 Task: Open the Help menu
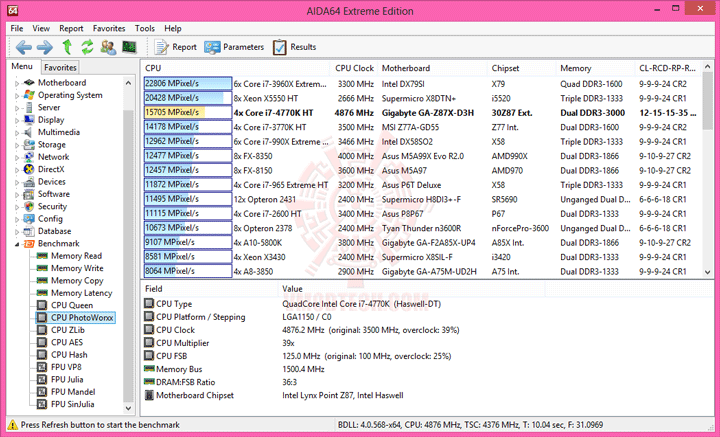click(x=173, y=28)
